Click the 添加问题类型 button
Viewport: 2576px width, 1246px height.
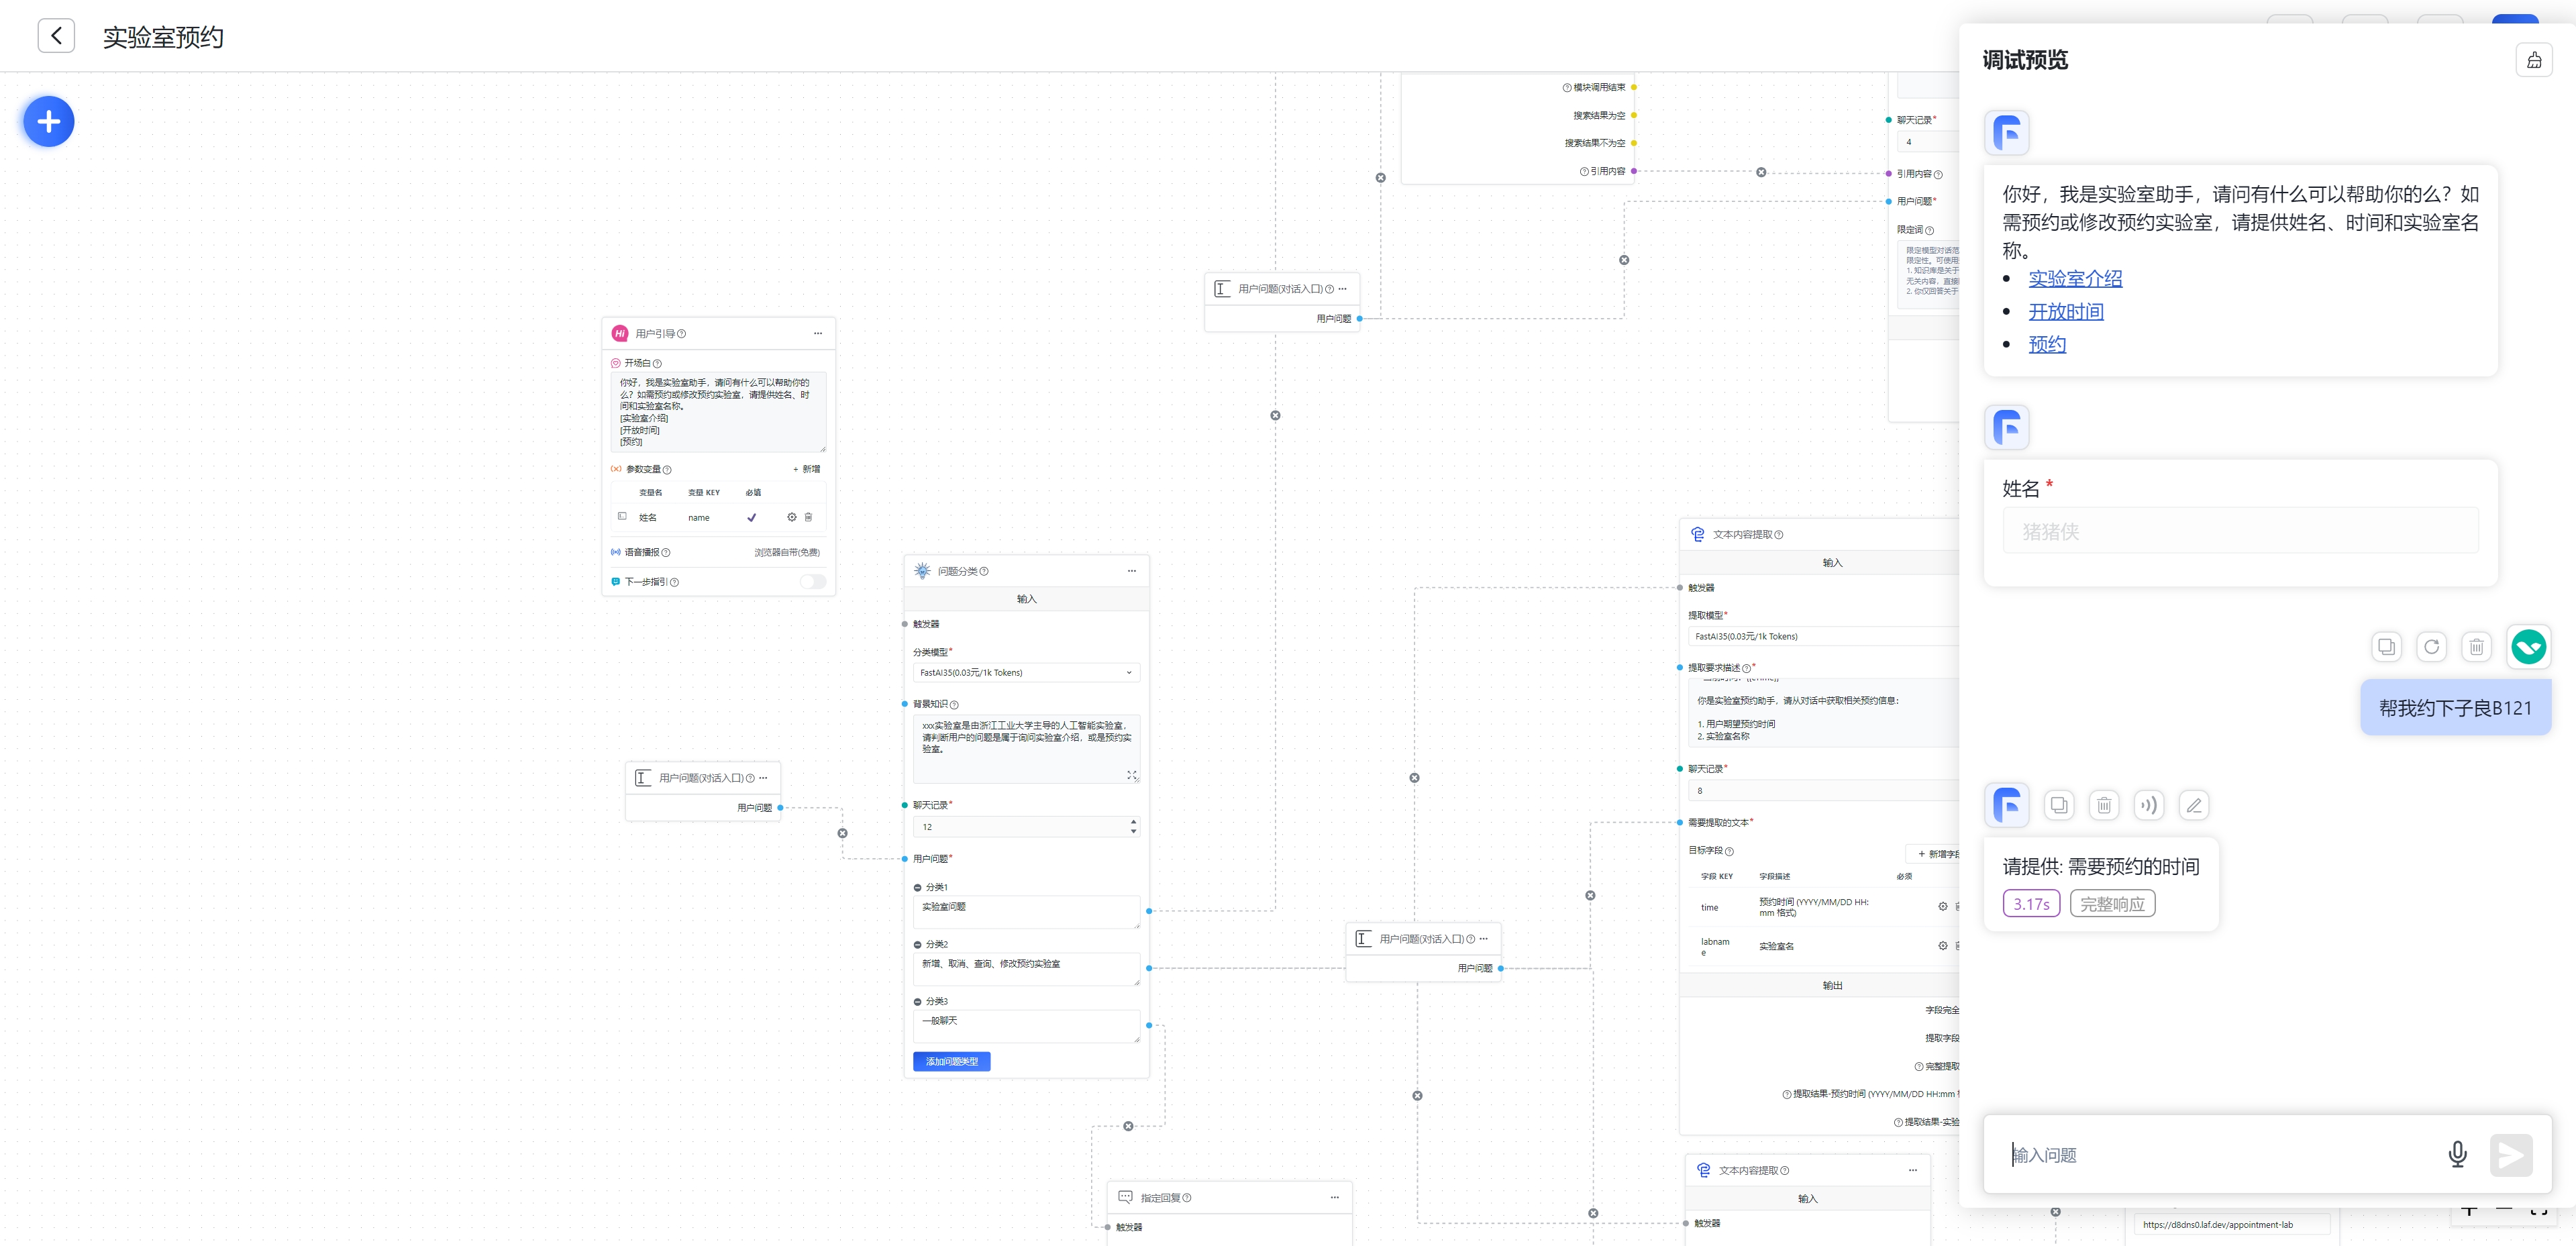tap(951, 1061)
